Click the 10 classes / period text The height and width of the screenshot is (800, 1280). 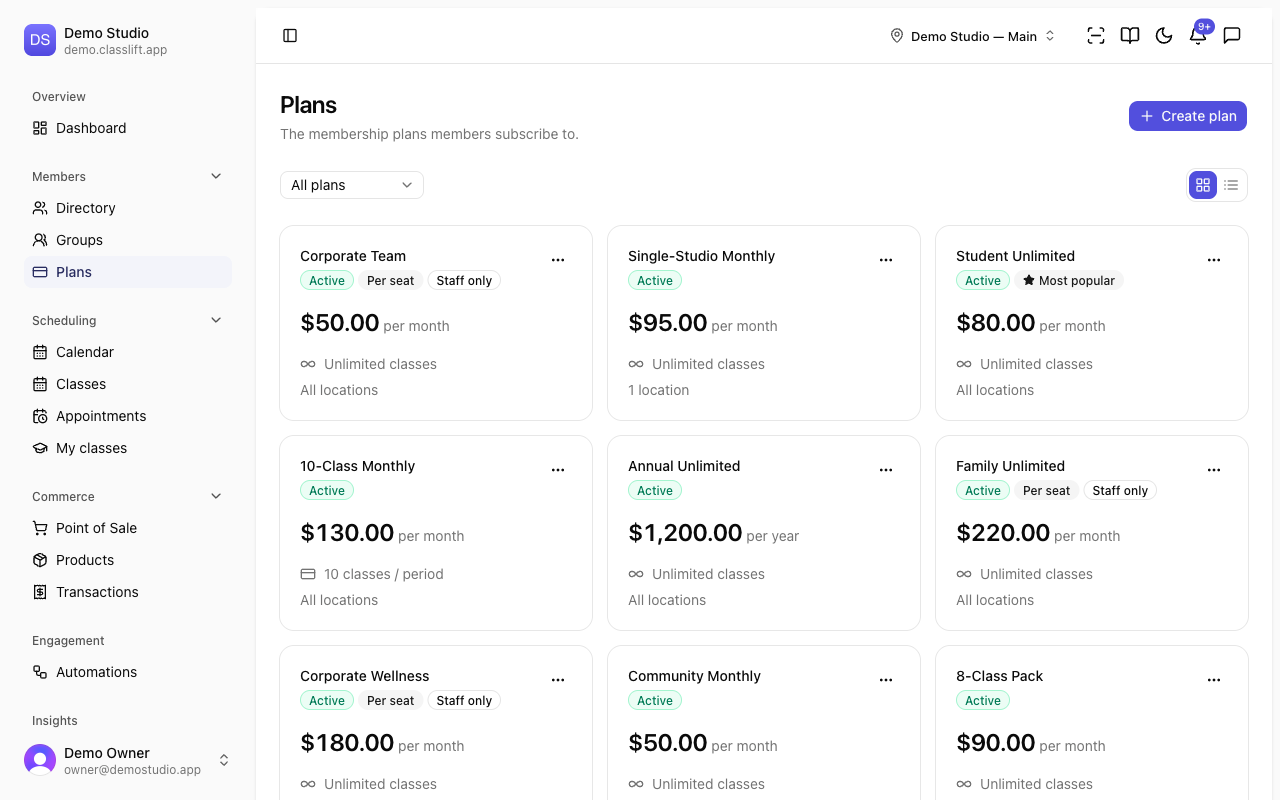click(383, 574)
